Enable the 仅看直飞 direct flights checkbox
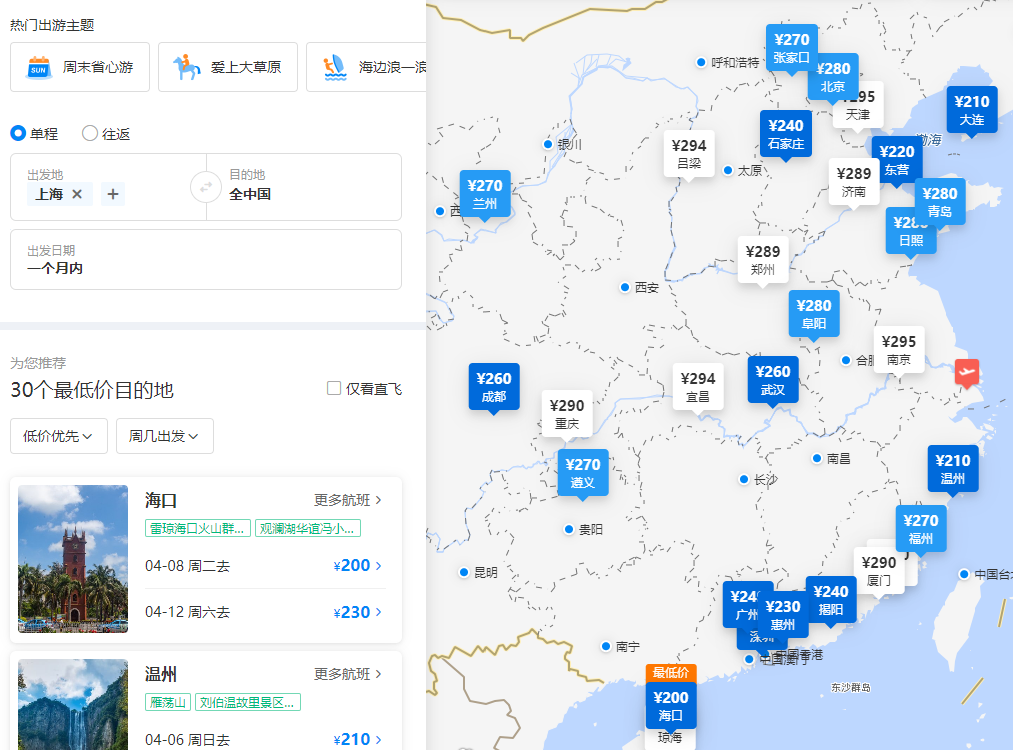The width and height of the screenshot is (1013, 750). point(334,388)
